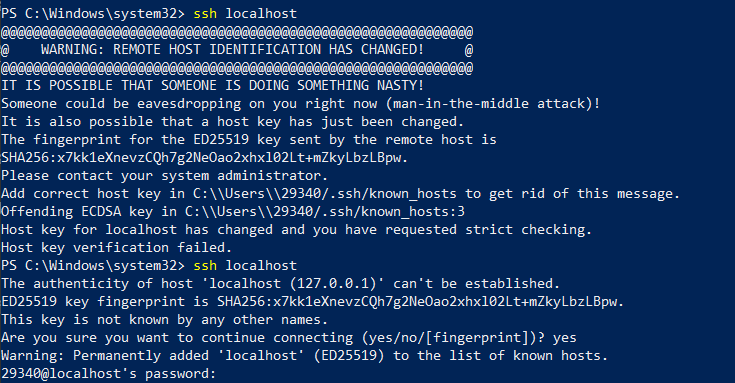Click the 'requested strict checking' line
This screenshot has width=735, height=383.
296,230
